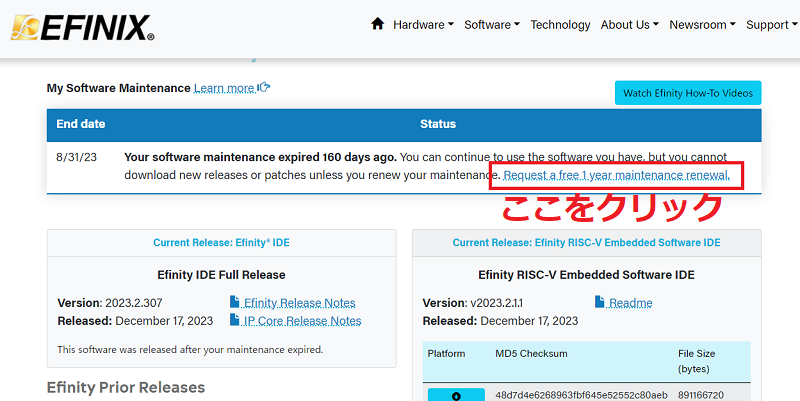Open the Readme link
The image size is (800, 401).
(631, 303)
